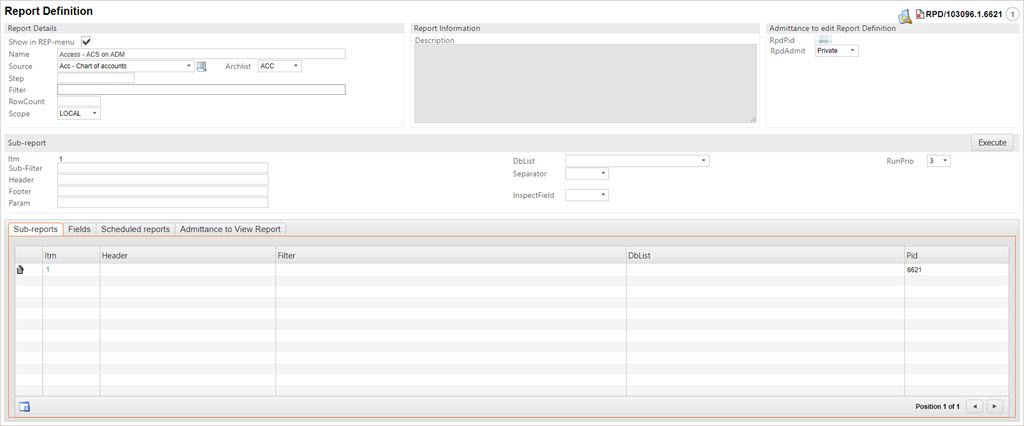Open the RunPrio dropdown
The width and height of the screenshot is (1024, 426).
pos(938,161)
